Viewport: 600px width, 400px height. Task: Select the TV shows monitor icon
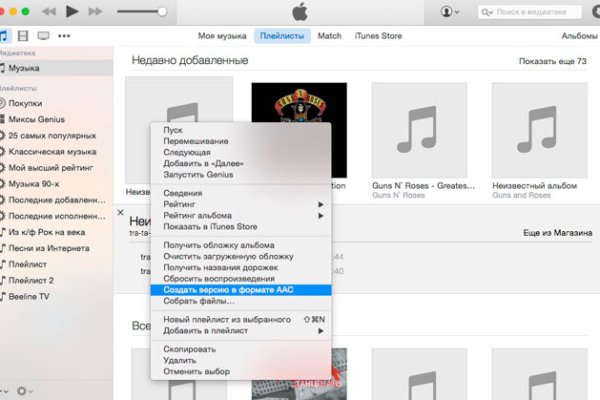pos(43,36)
